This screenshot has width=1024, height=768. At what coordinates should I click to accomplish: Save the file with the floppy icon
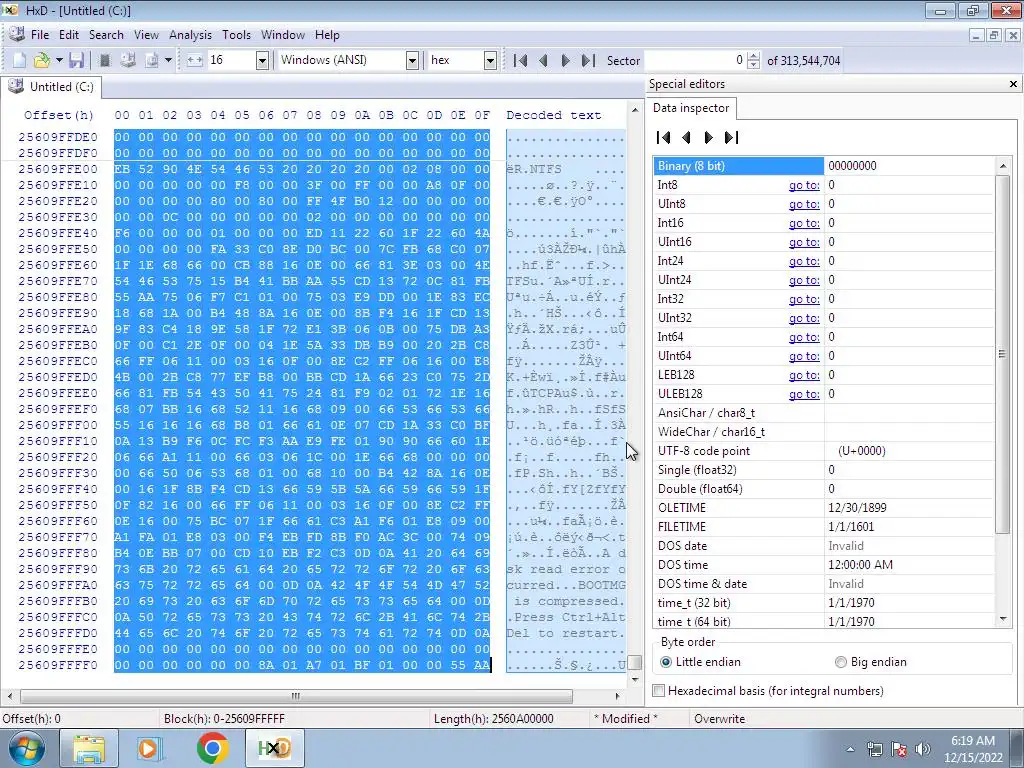coord(76,60)
